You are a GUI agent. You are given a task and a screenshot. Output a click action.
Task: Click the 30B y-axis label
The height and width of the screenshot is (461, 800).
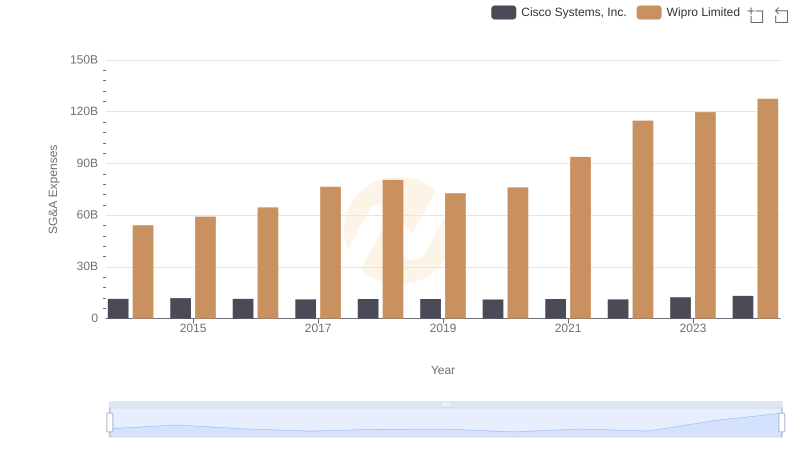87,266
